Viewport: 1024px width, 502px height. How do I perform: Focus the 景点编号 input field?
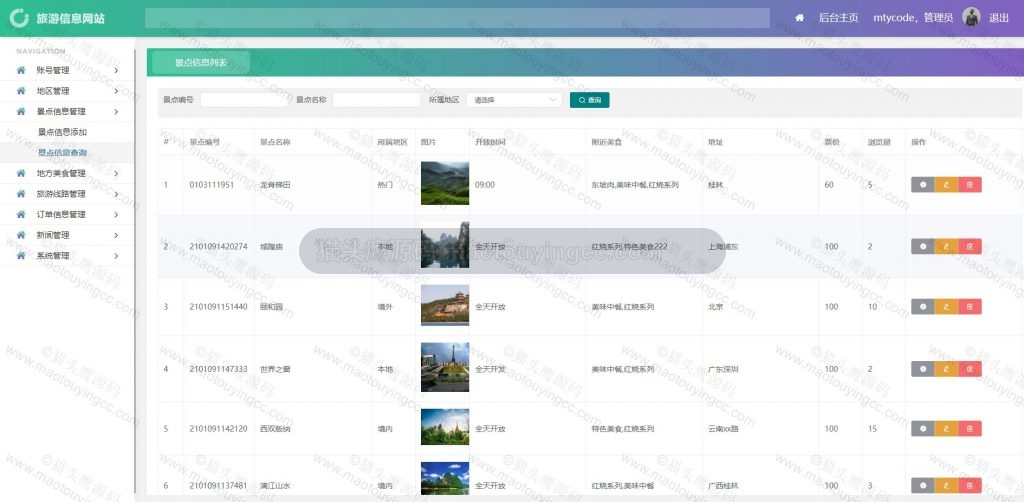click(244, 100)
